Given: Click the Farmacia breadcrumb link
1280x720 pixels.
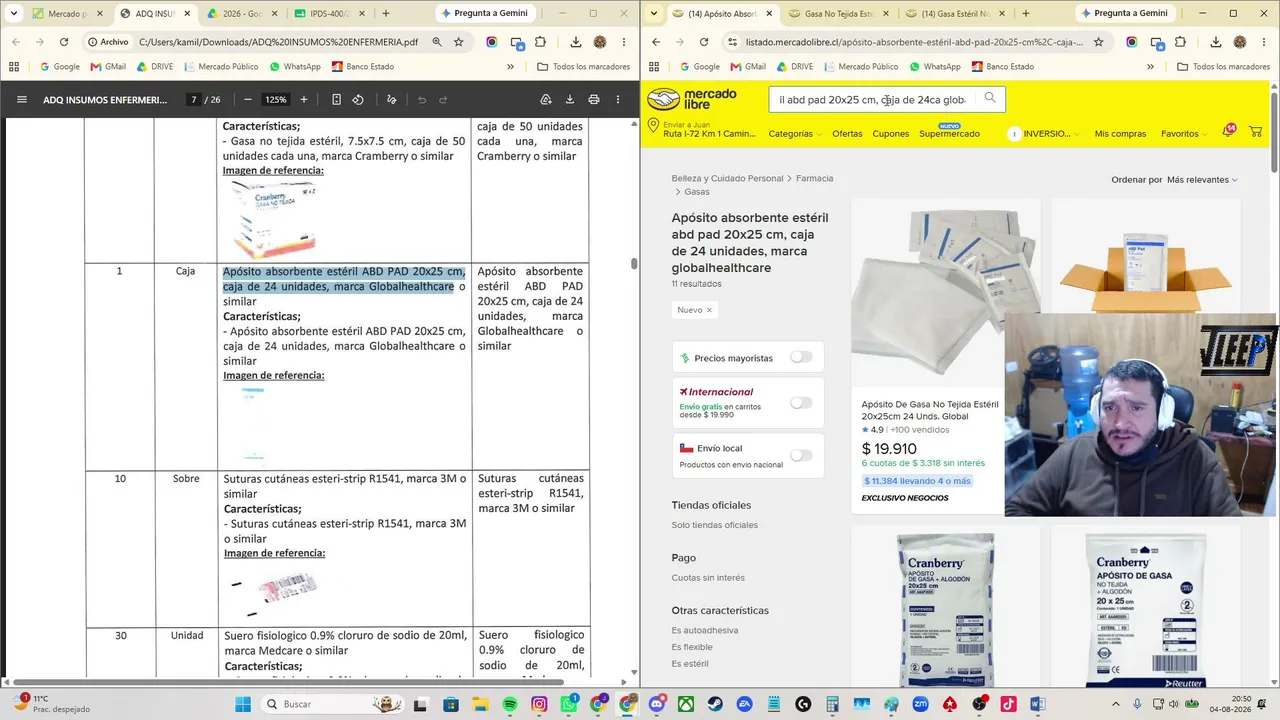Looking at the screenshot, I should 814,178.
